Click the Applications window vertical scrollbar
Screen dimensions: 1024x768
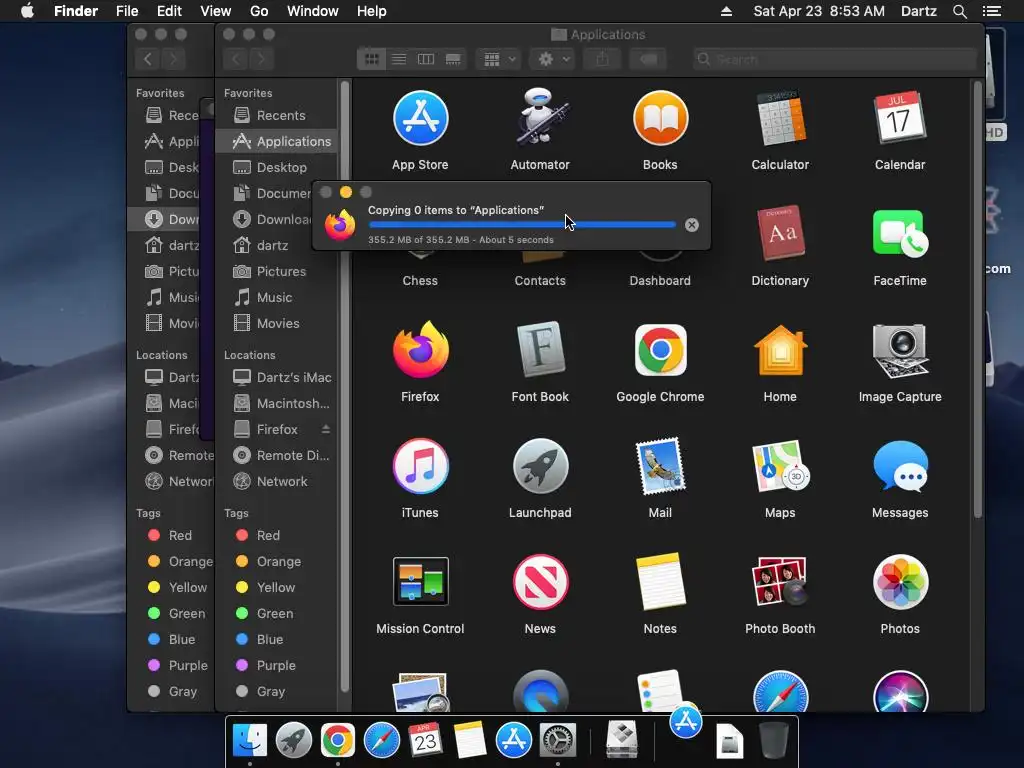point(978,300)
